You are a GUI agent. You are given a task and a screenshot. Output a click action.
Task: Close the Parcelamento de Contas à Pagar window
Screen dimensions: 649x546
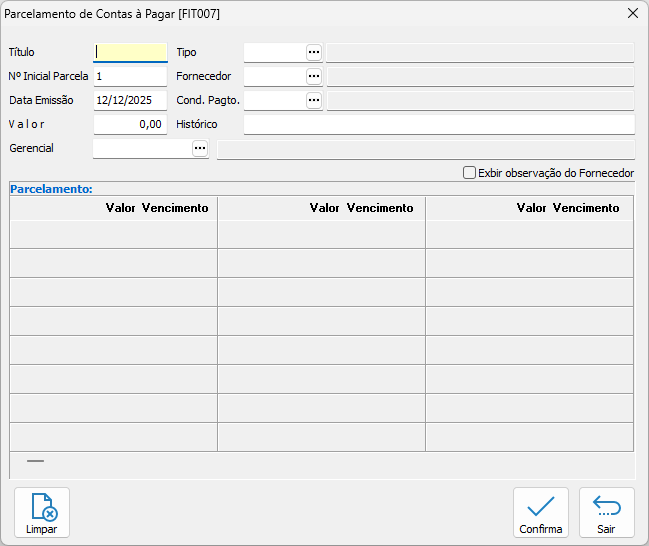pyautogui.click(x=632, y=14)
